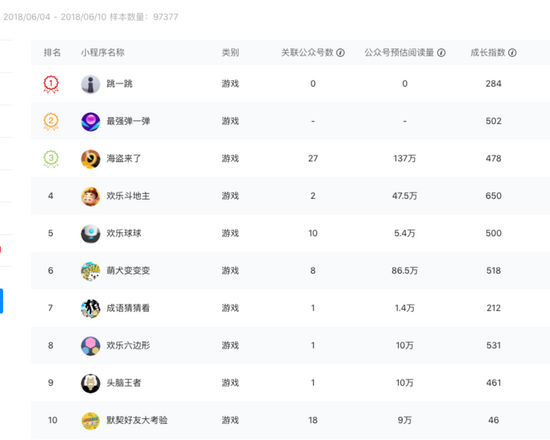Open the 最强弹一弹 app icon
Image resolution: width=550 pixels, height=440 pixels.
(x=90, y=122)
